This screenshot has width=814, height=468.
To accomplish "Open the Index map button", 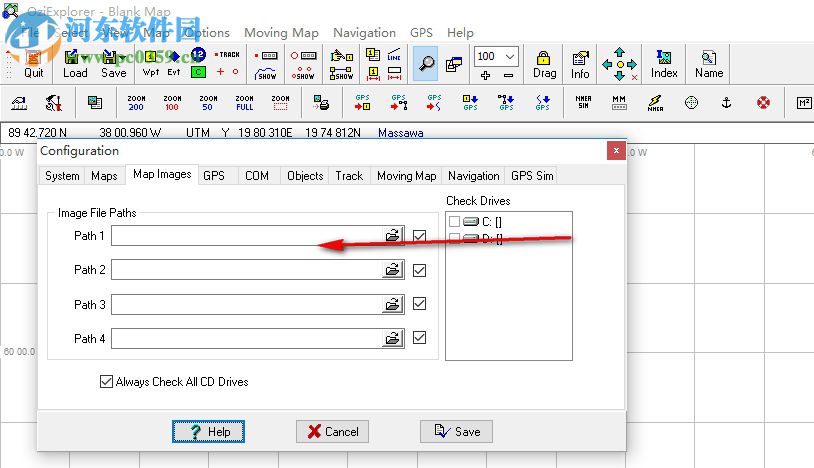I will click(x=664, y=64).
